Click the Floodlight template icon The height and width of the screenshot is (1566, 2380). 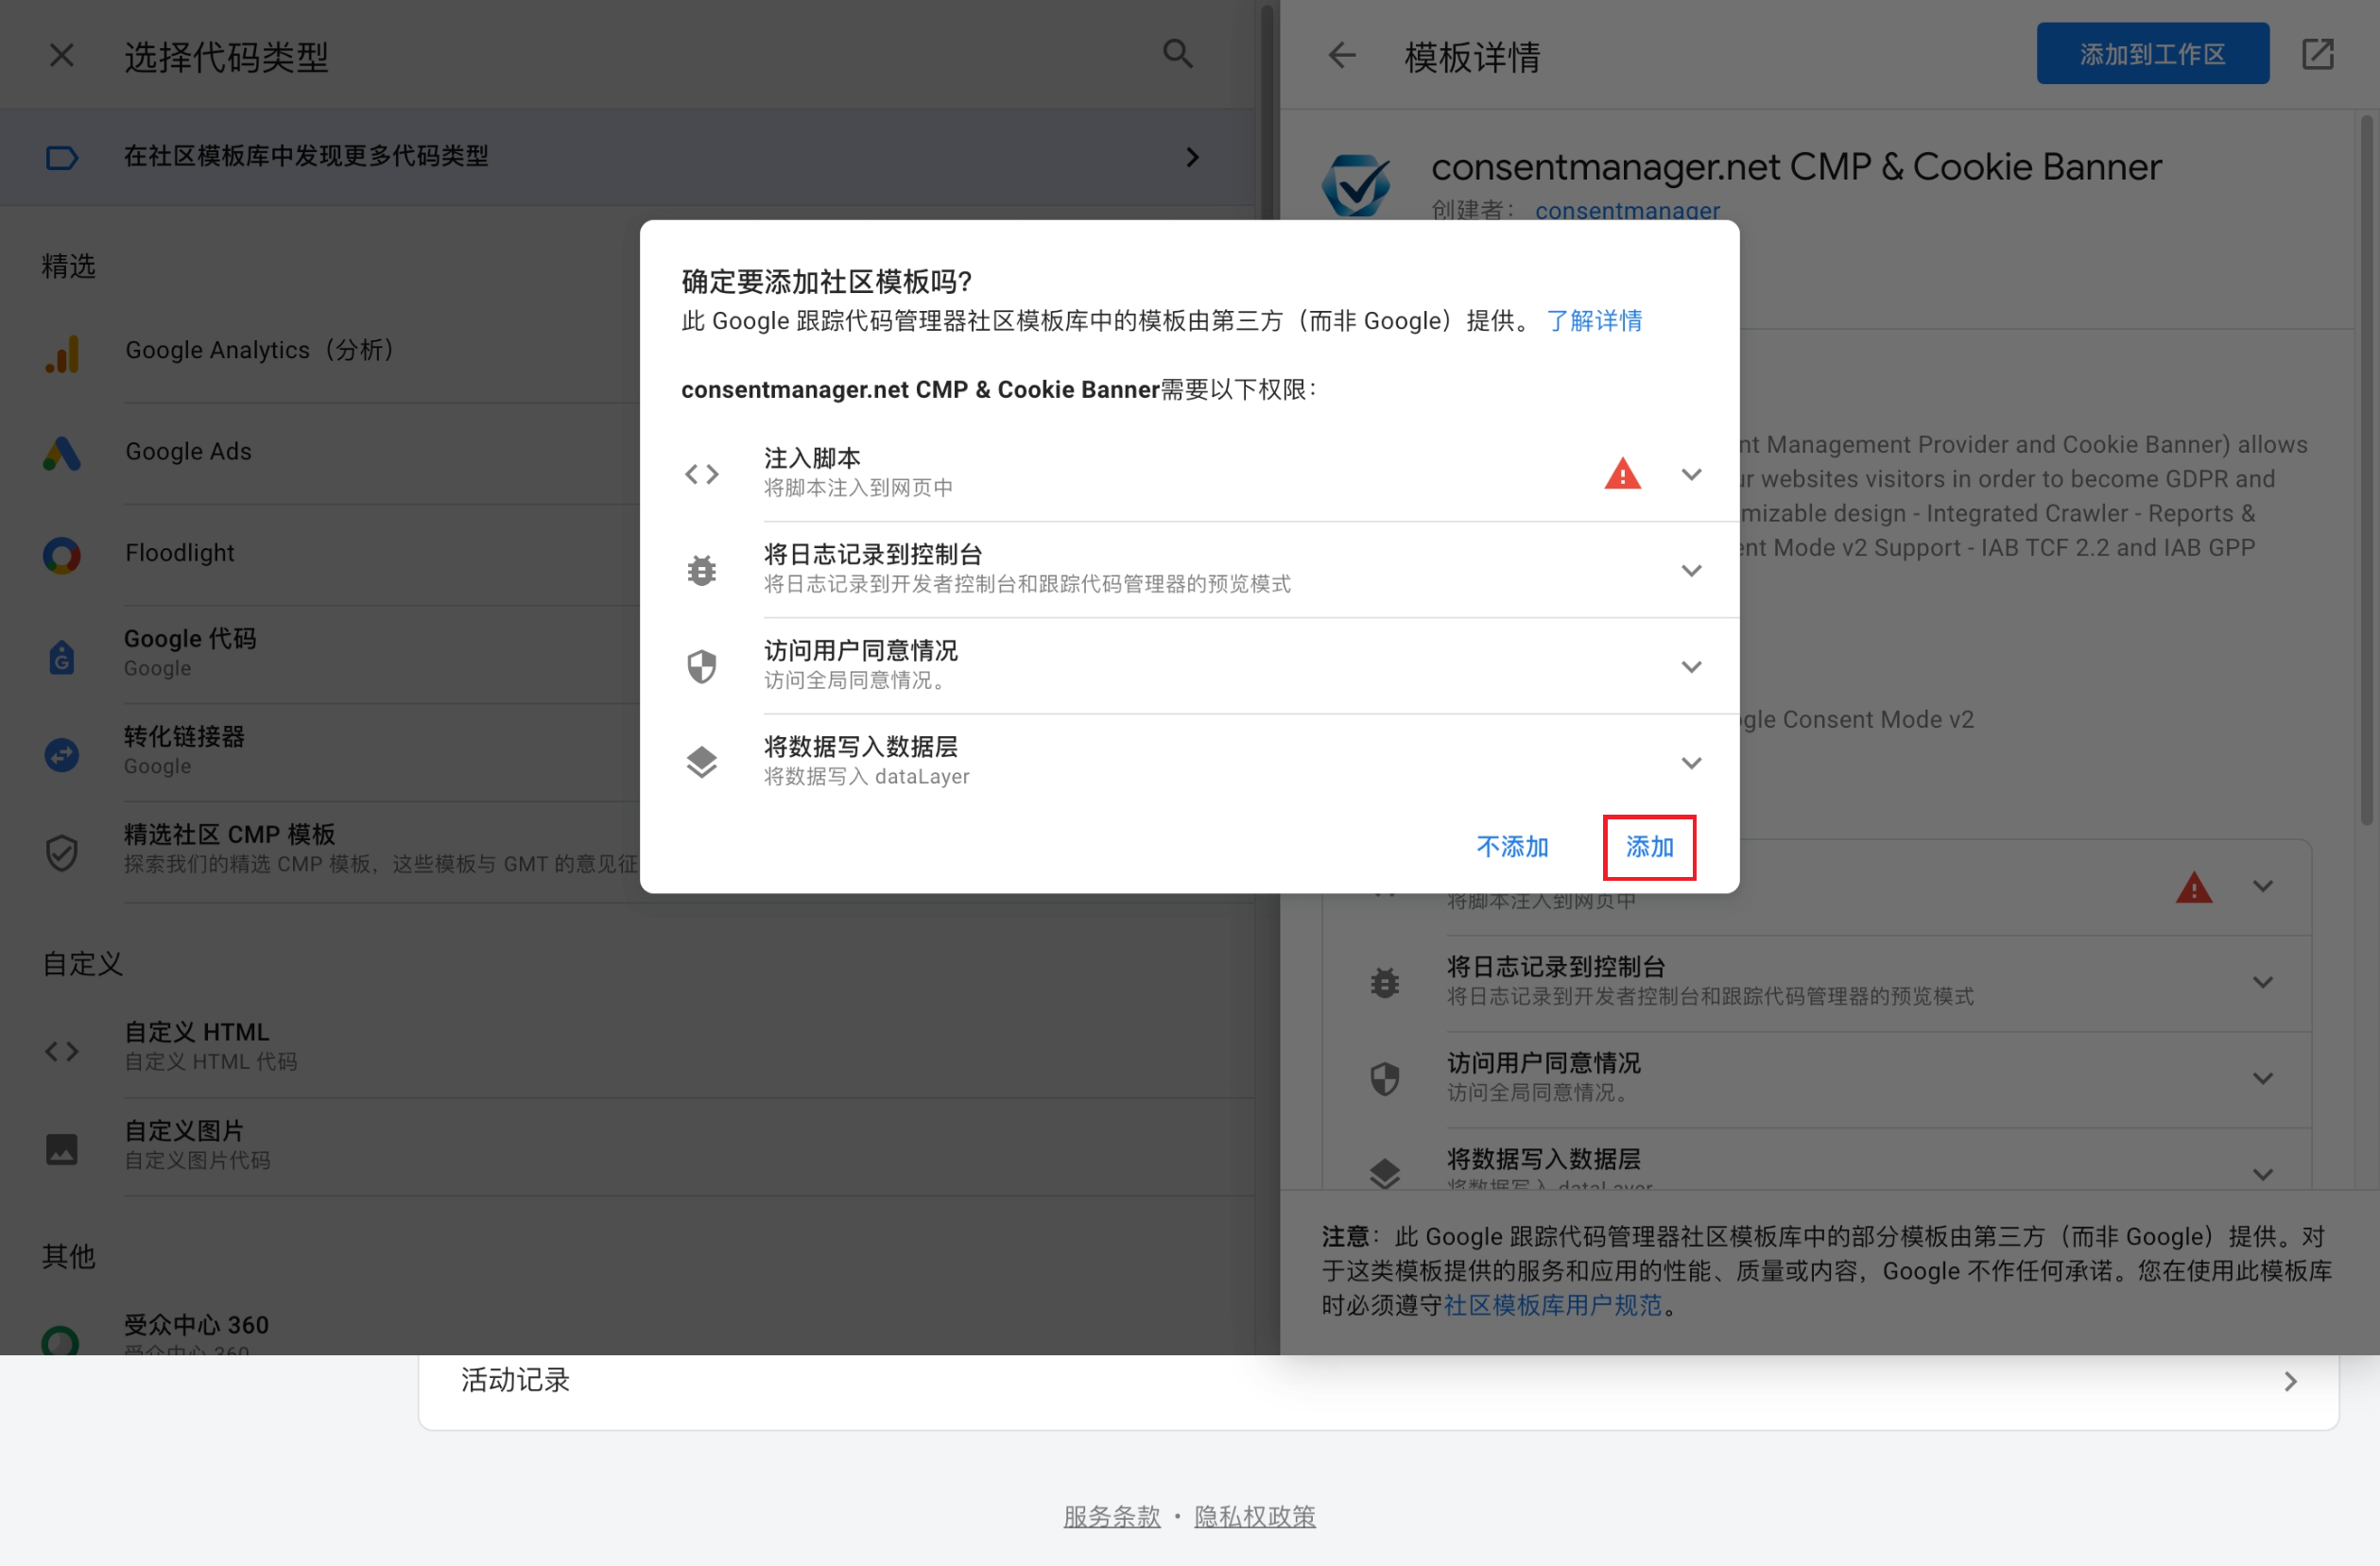click(x=62, y=556)
